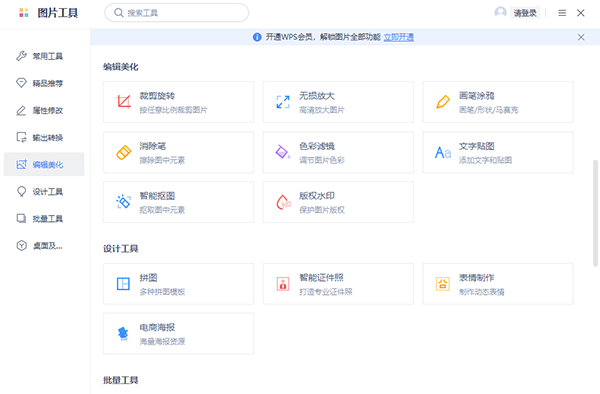Click the 裁剪旋转 crop icon
Screen dimensions: 600x394
[x=124, y=102]
